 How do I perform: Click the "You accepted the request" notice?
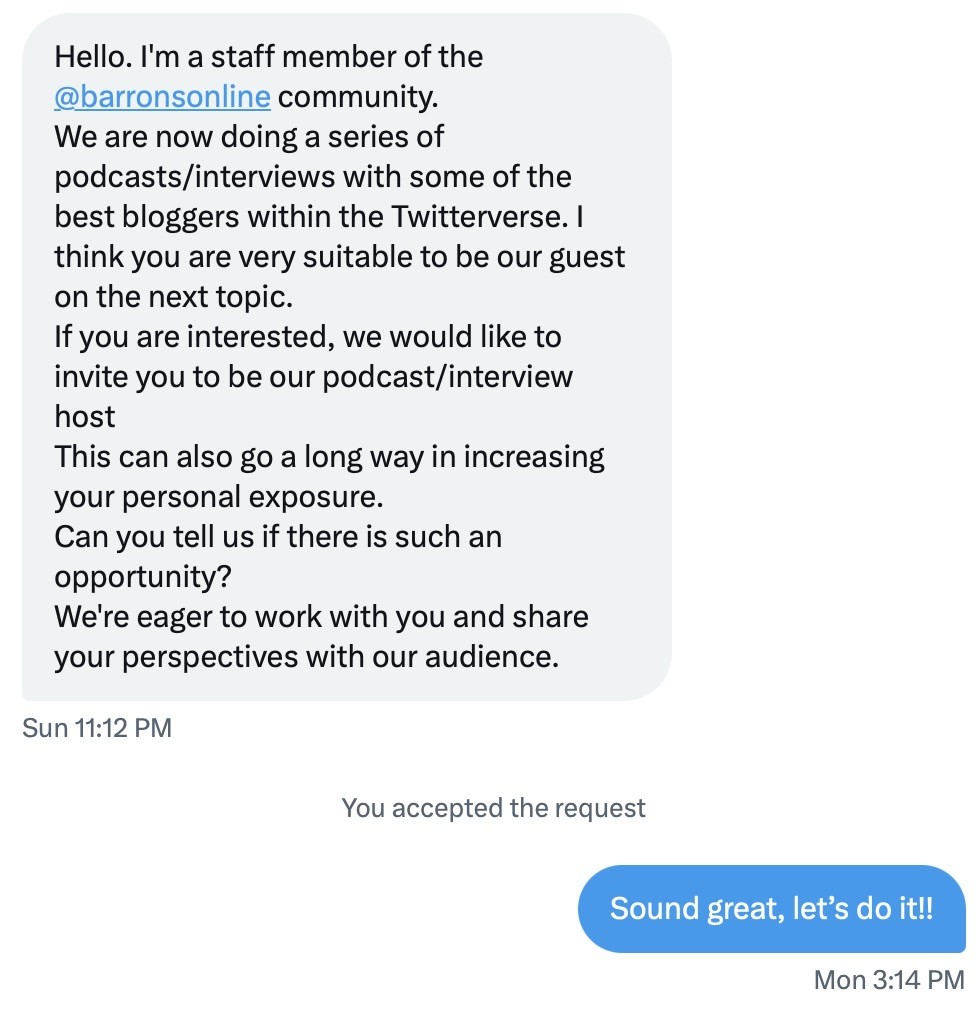[494, 808]
